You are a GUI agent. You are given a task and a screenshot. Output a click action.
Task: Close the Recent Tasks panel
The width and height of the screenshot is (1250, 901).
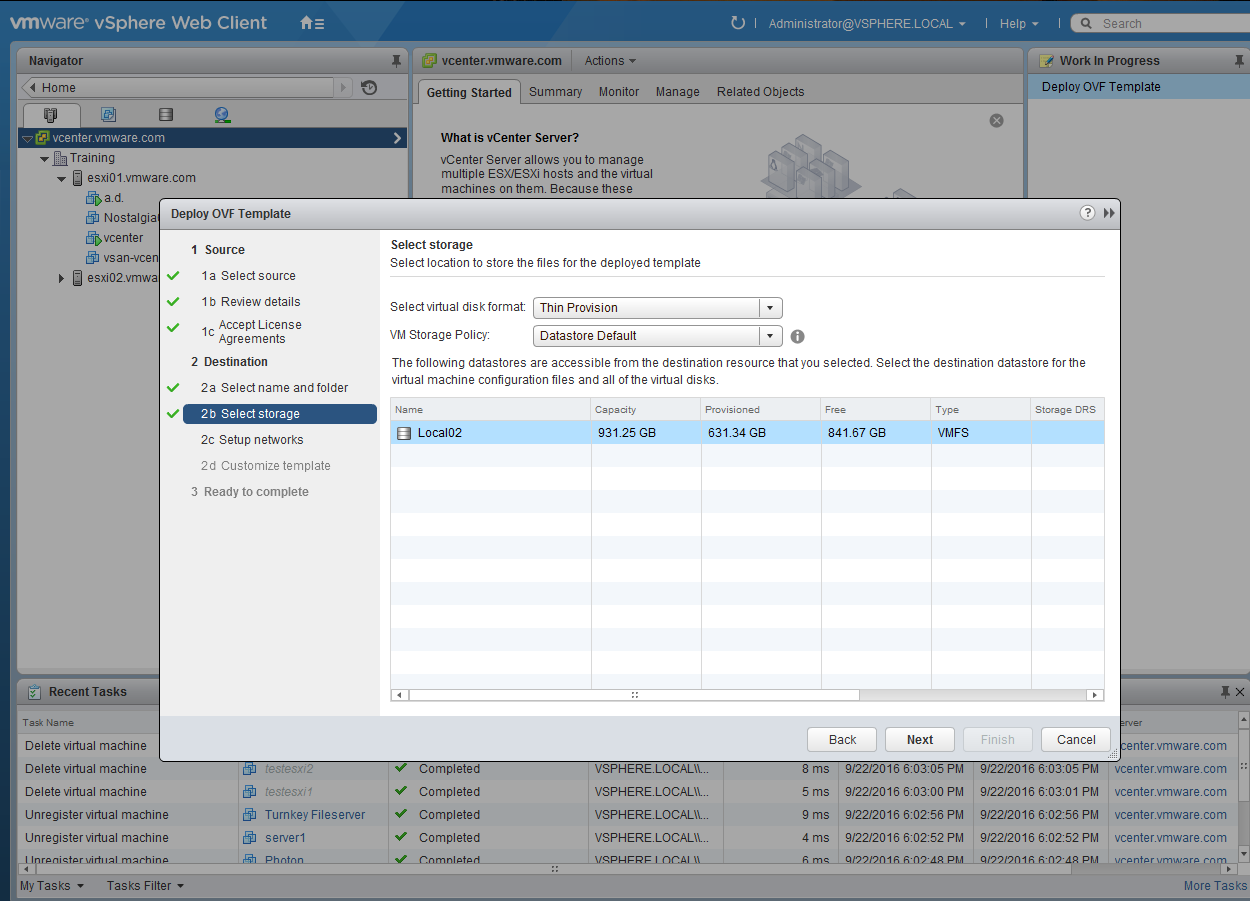click(1241, 692)
